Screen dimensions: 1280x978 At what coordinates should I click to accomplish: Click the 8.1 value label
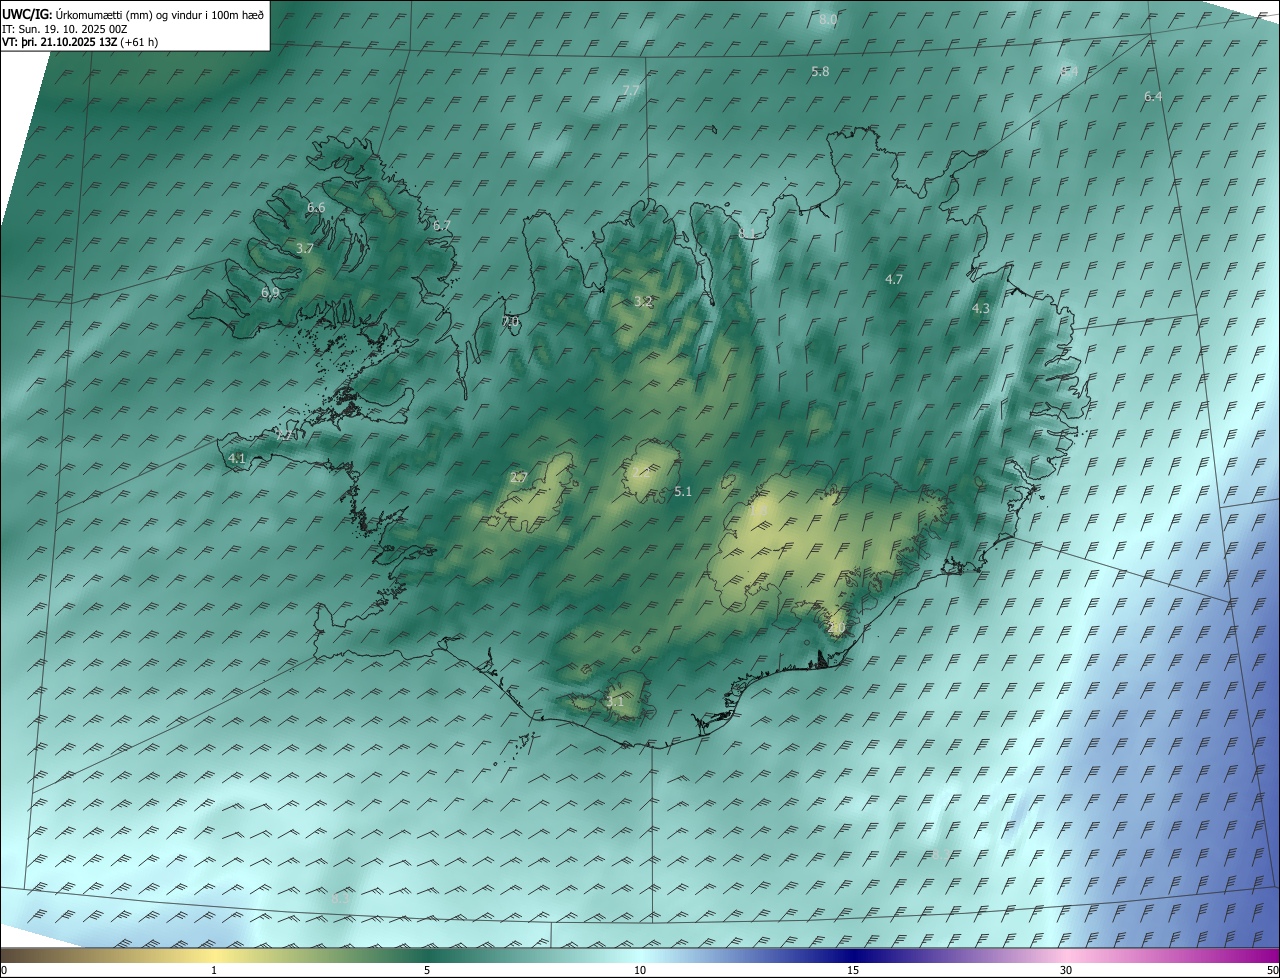click(x=747, y=233)
